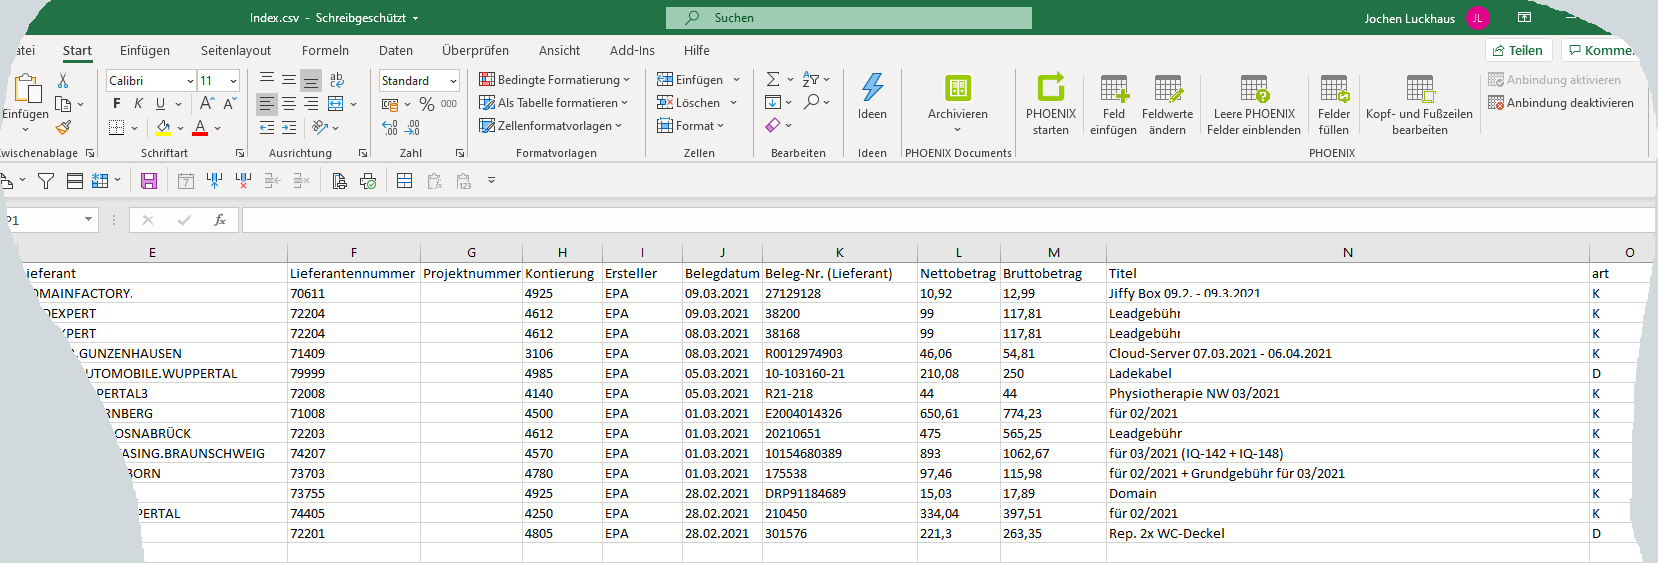Switch to the Ansicht tab
Viewport: 1658px width, 563px height.
559,51
